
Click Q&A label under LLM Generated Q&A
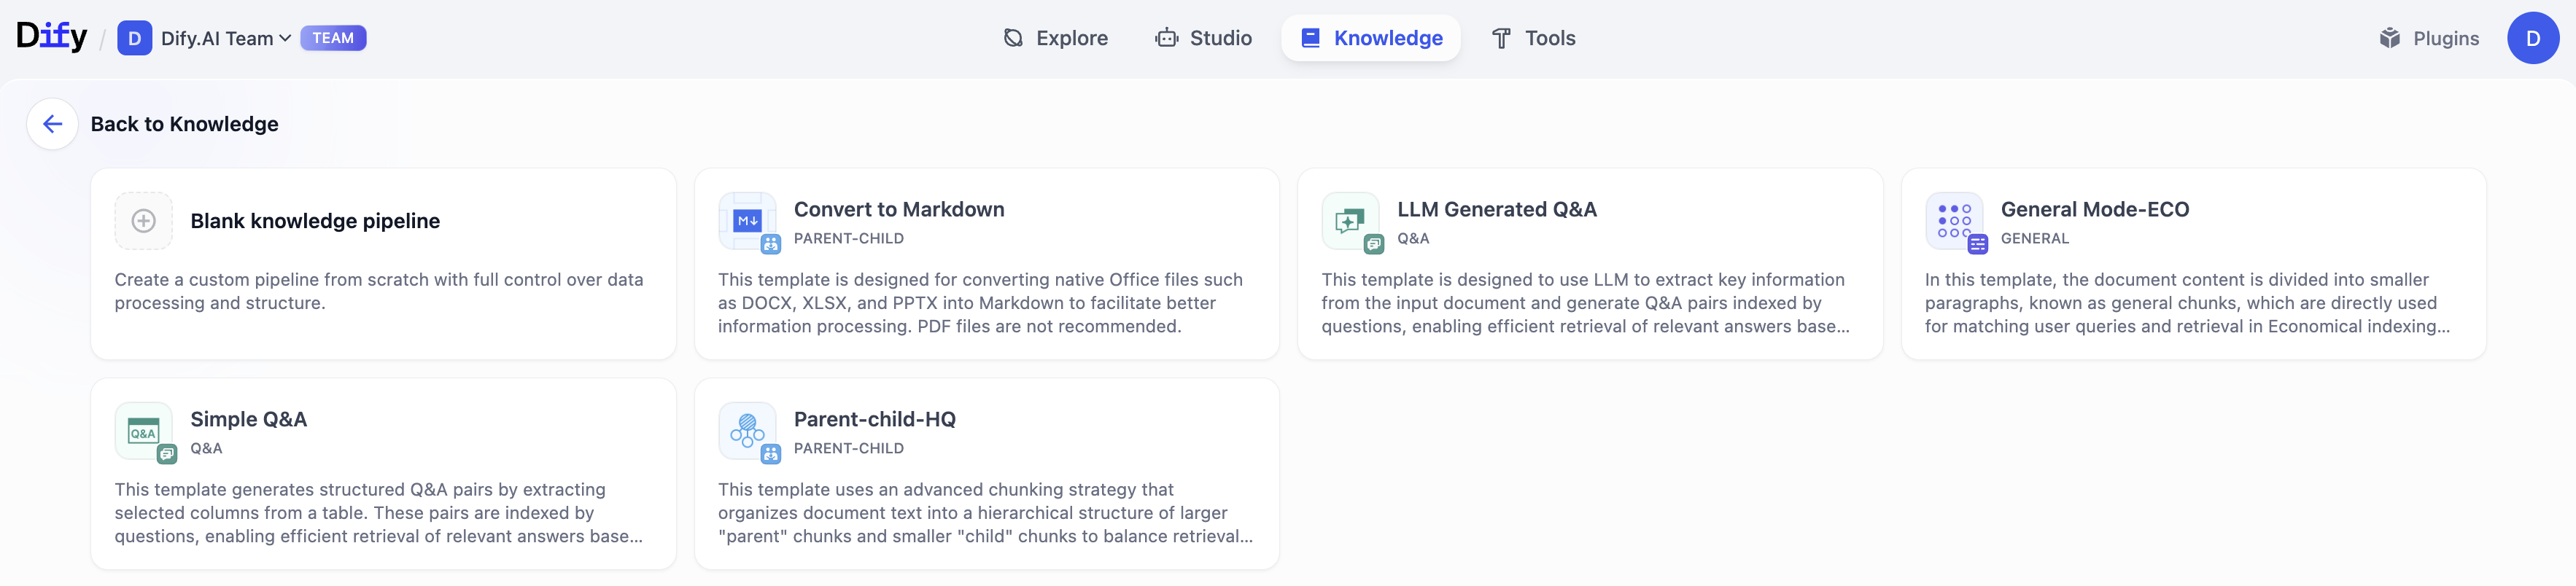pyautogui.click(x=1413, y=239)
